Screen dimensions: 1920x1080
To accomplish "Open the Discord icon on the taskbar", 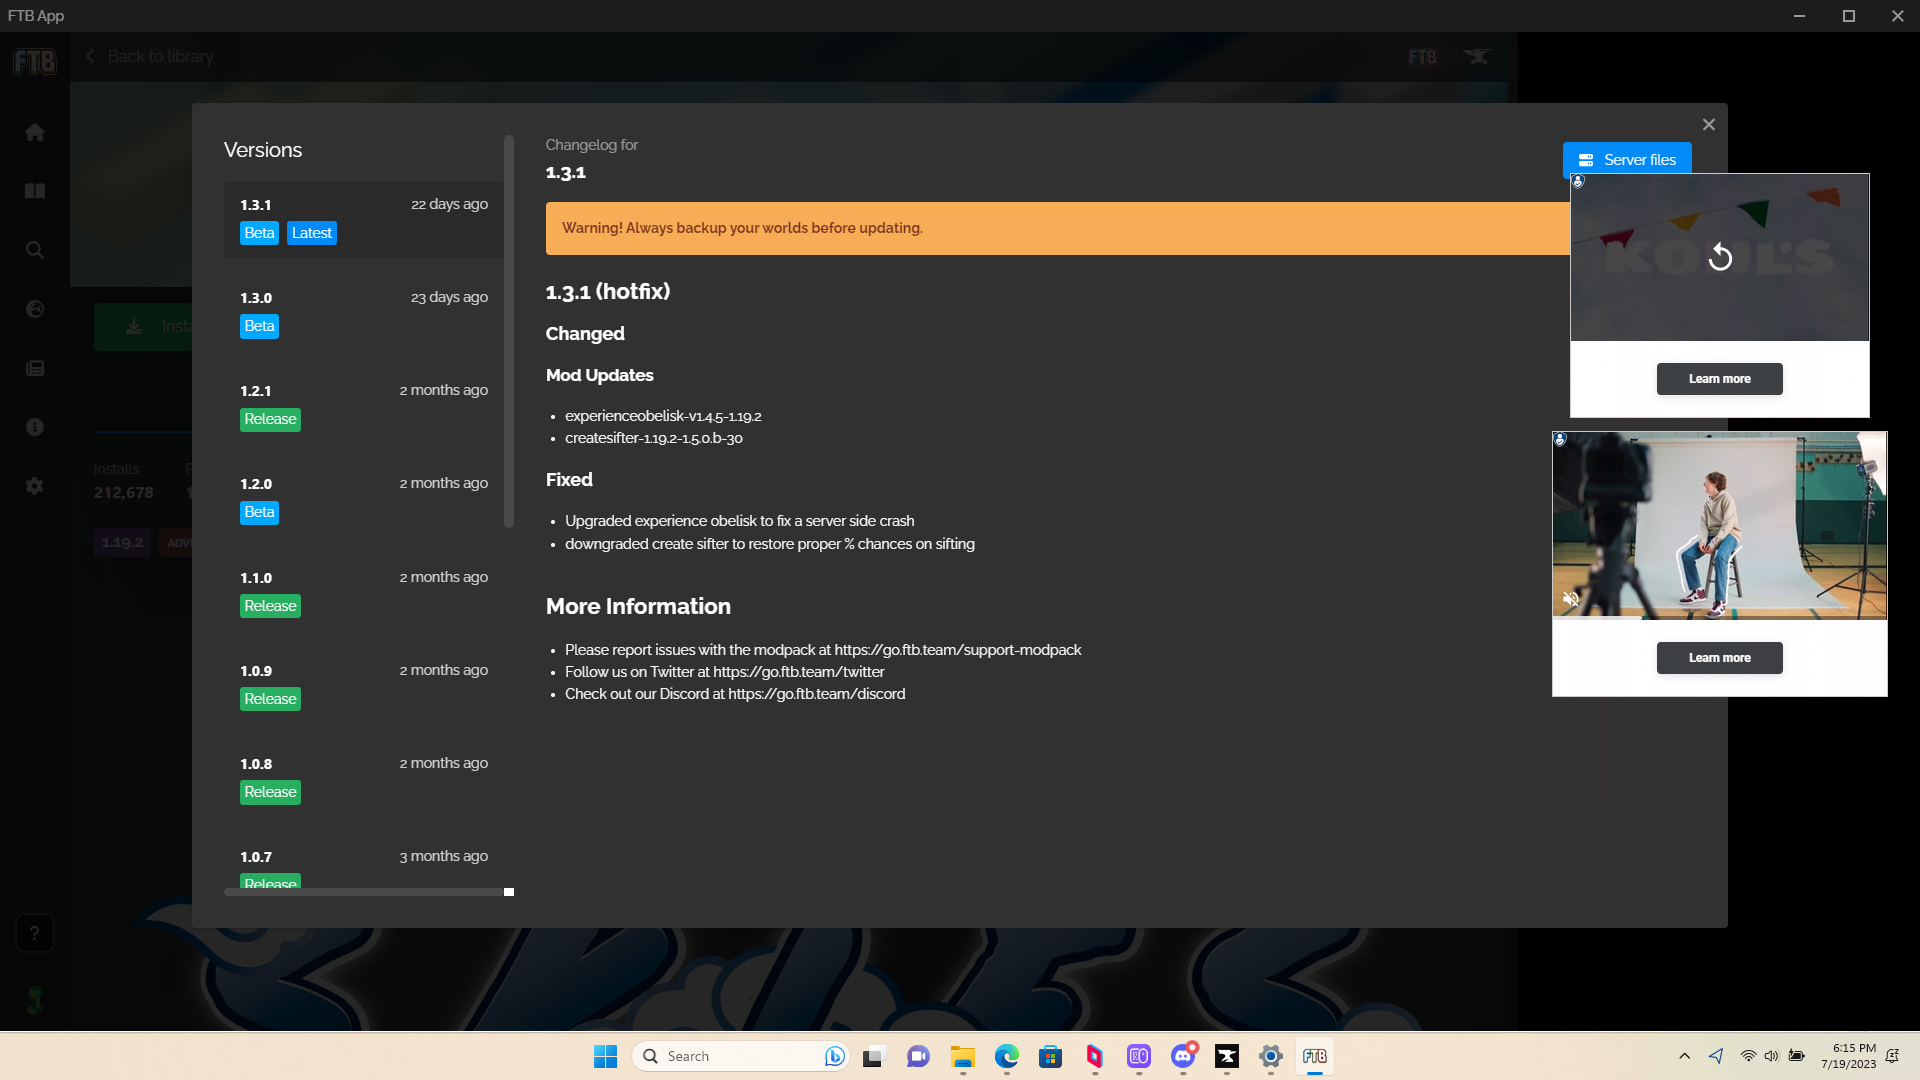I will (x=1184, y=1056).
